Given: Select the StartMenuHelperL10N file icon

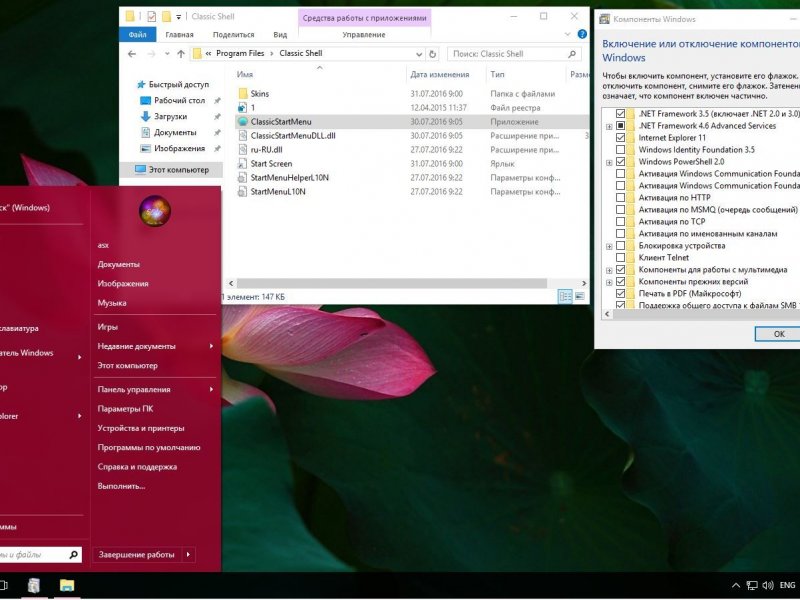Looking at the screenshot, I should click(243, 178).
